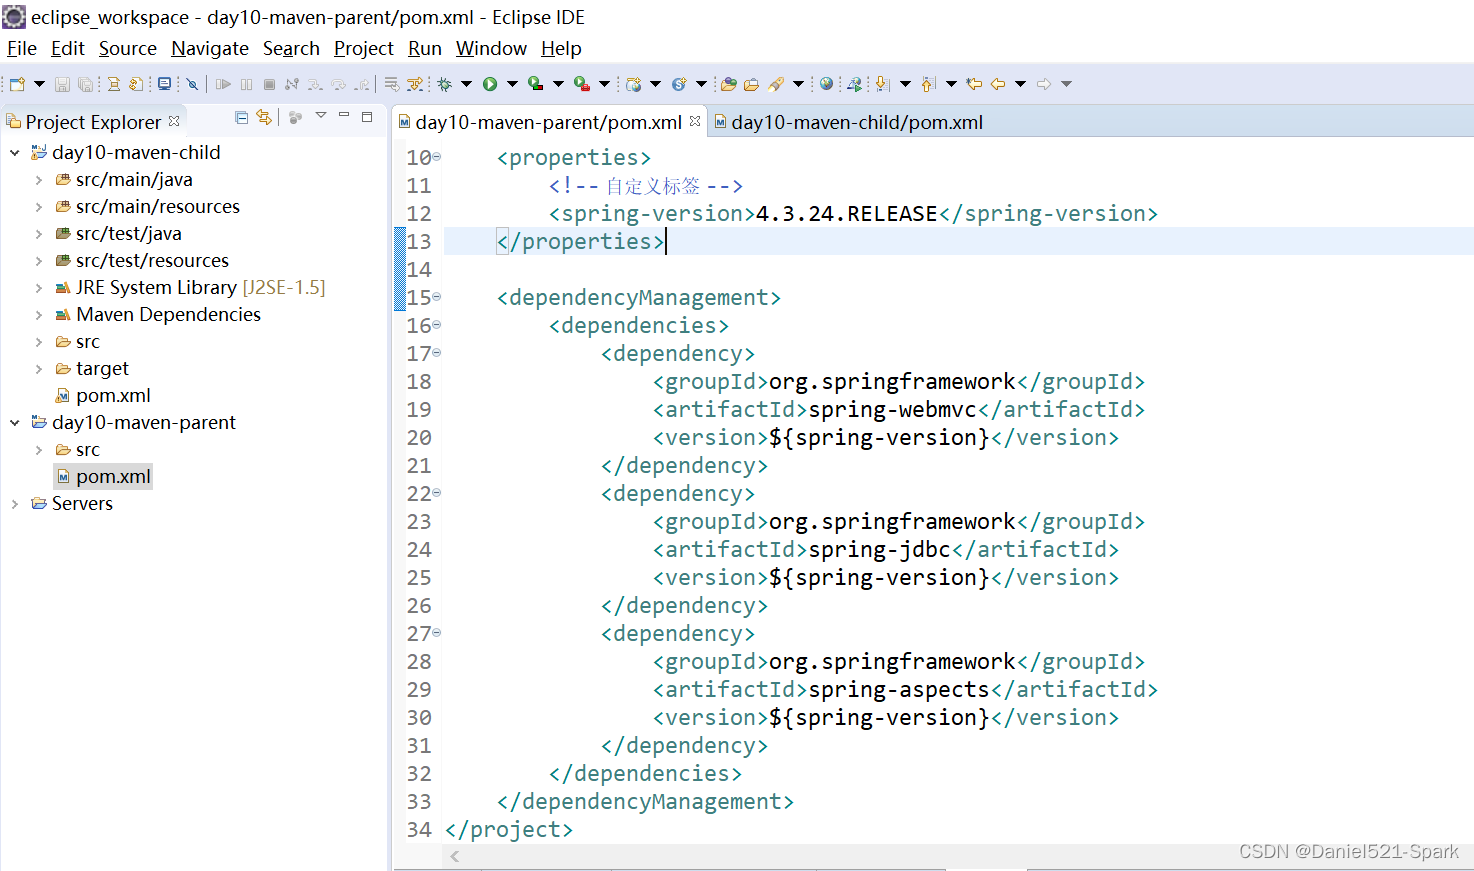Collapse the day10-maven-child project node
1474x871 pixels.
point(15,153)
